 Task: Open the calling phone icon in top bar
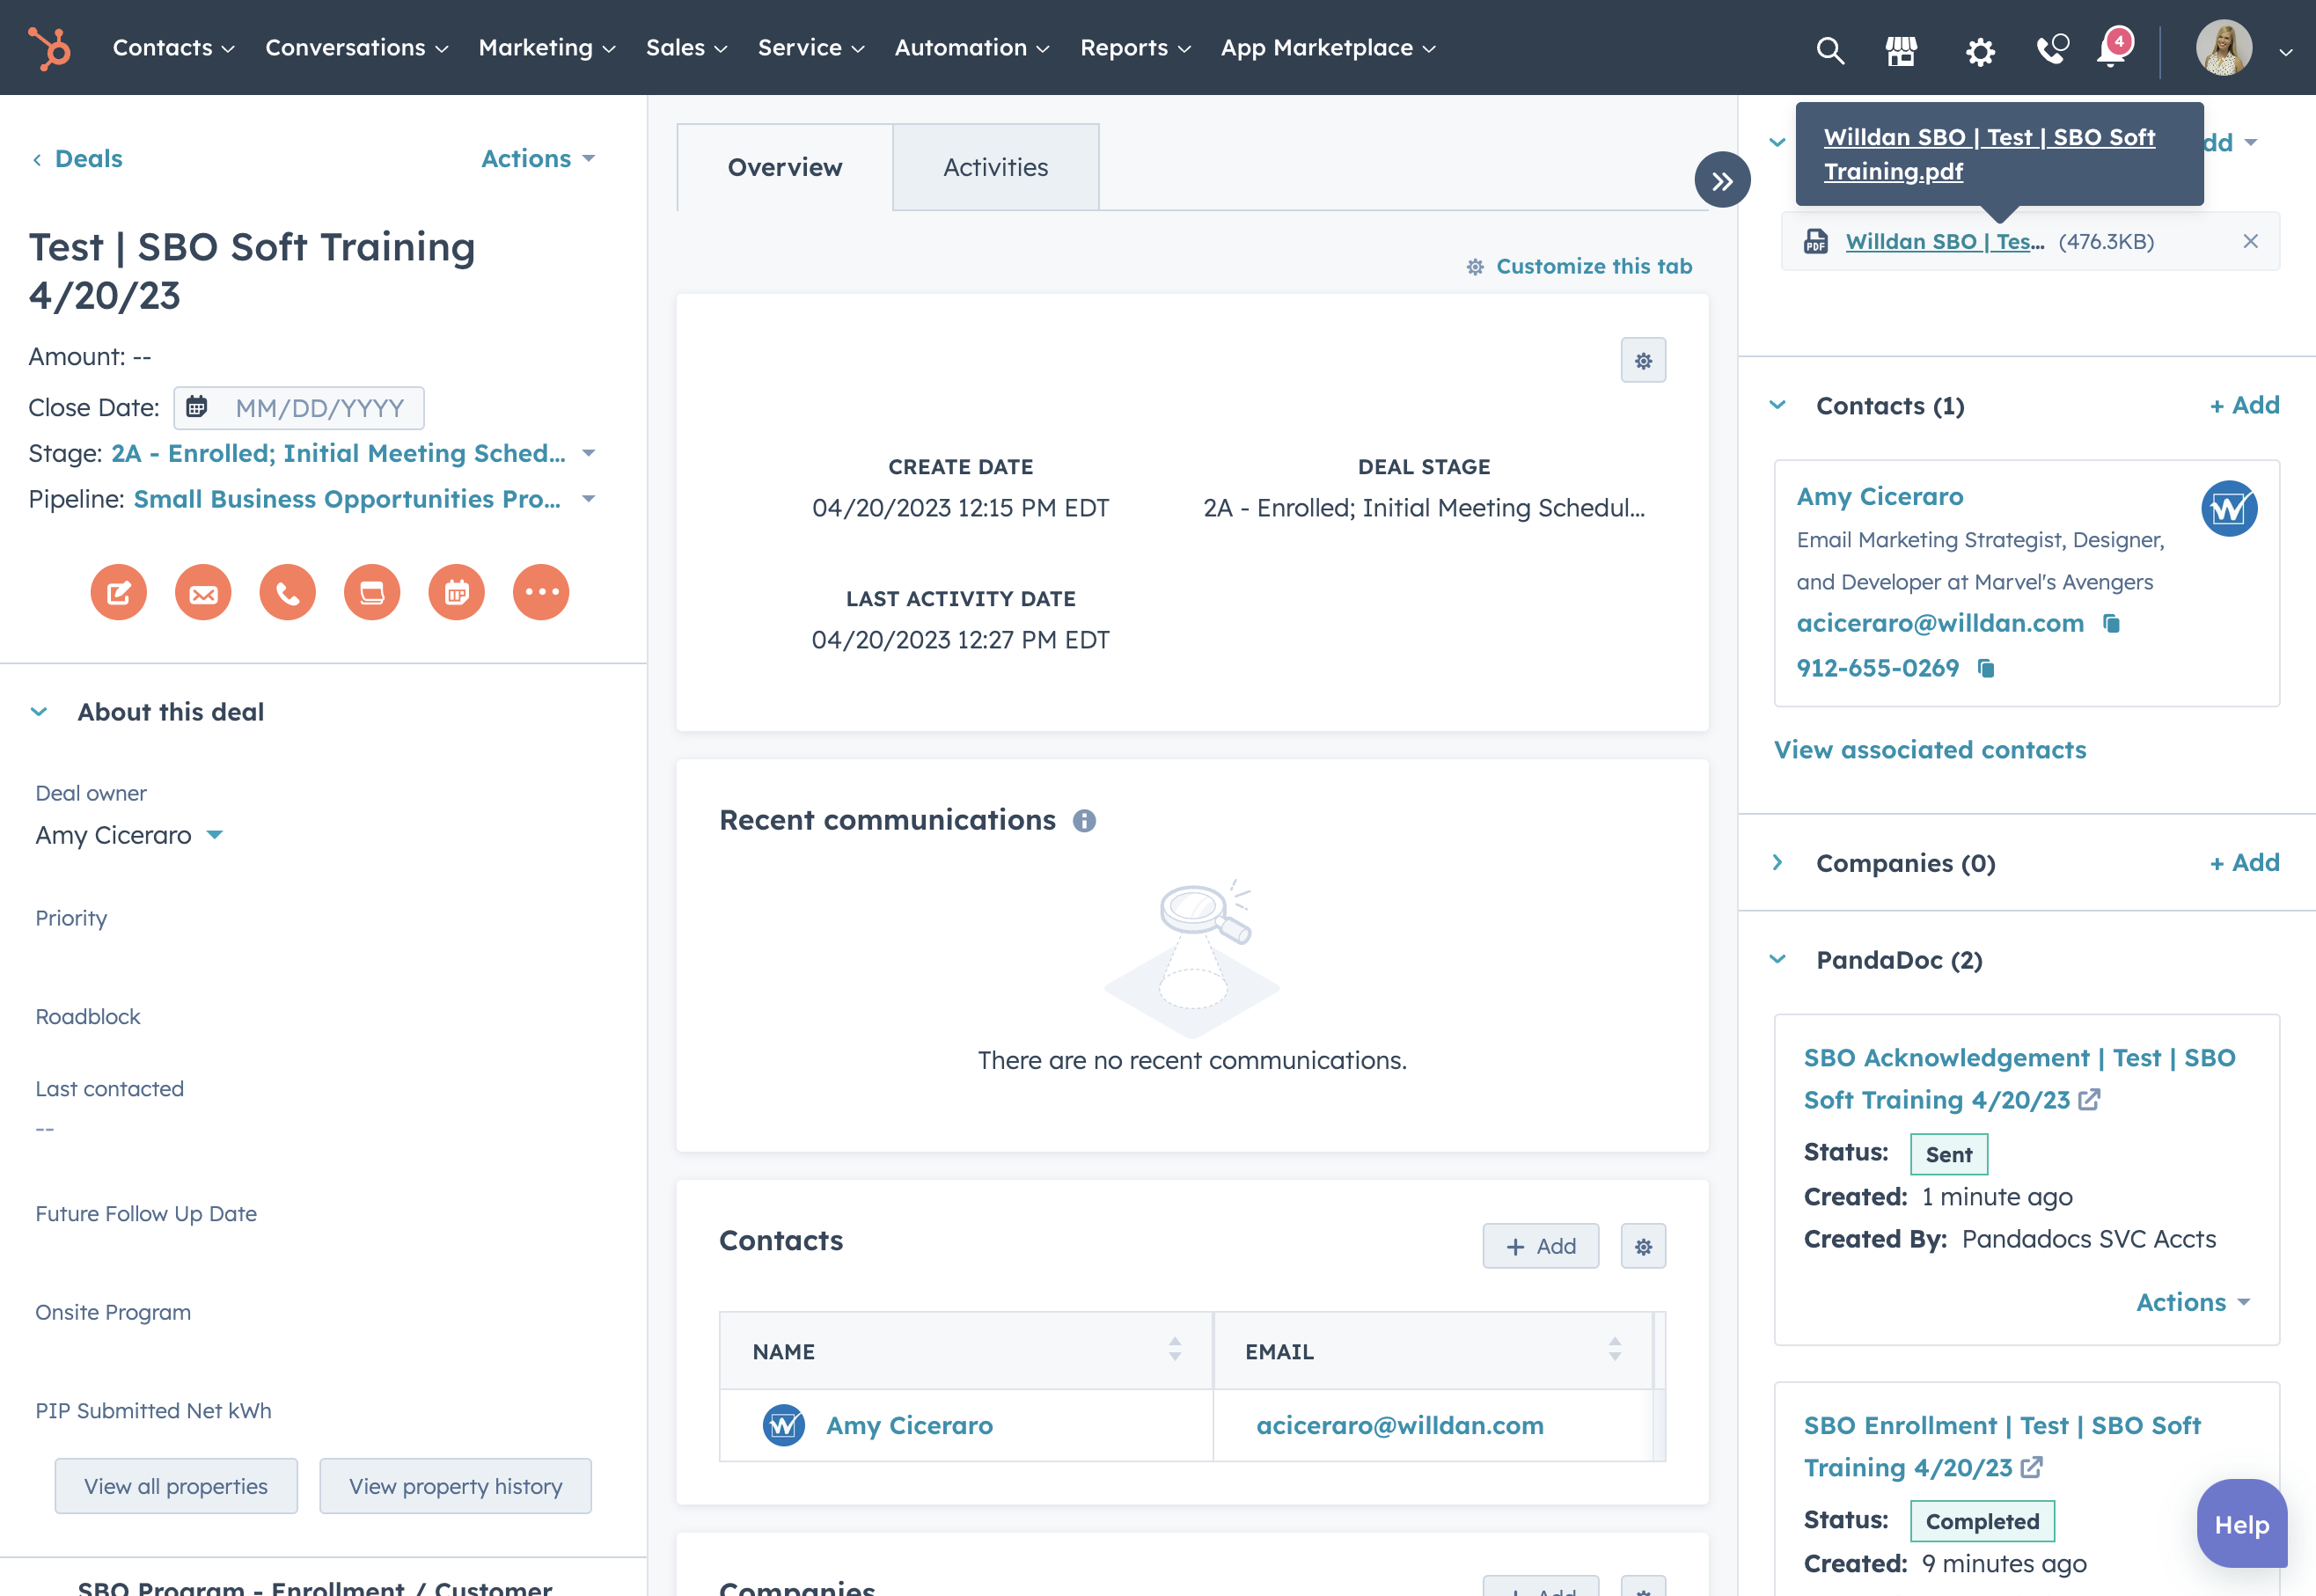point(2052,49)
